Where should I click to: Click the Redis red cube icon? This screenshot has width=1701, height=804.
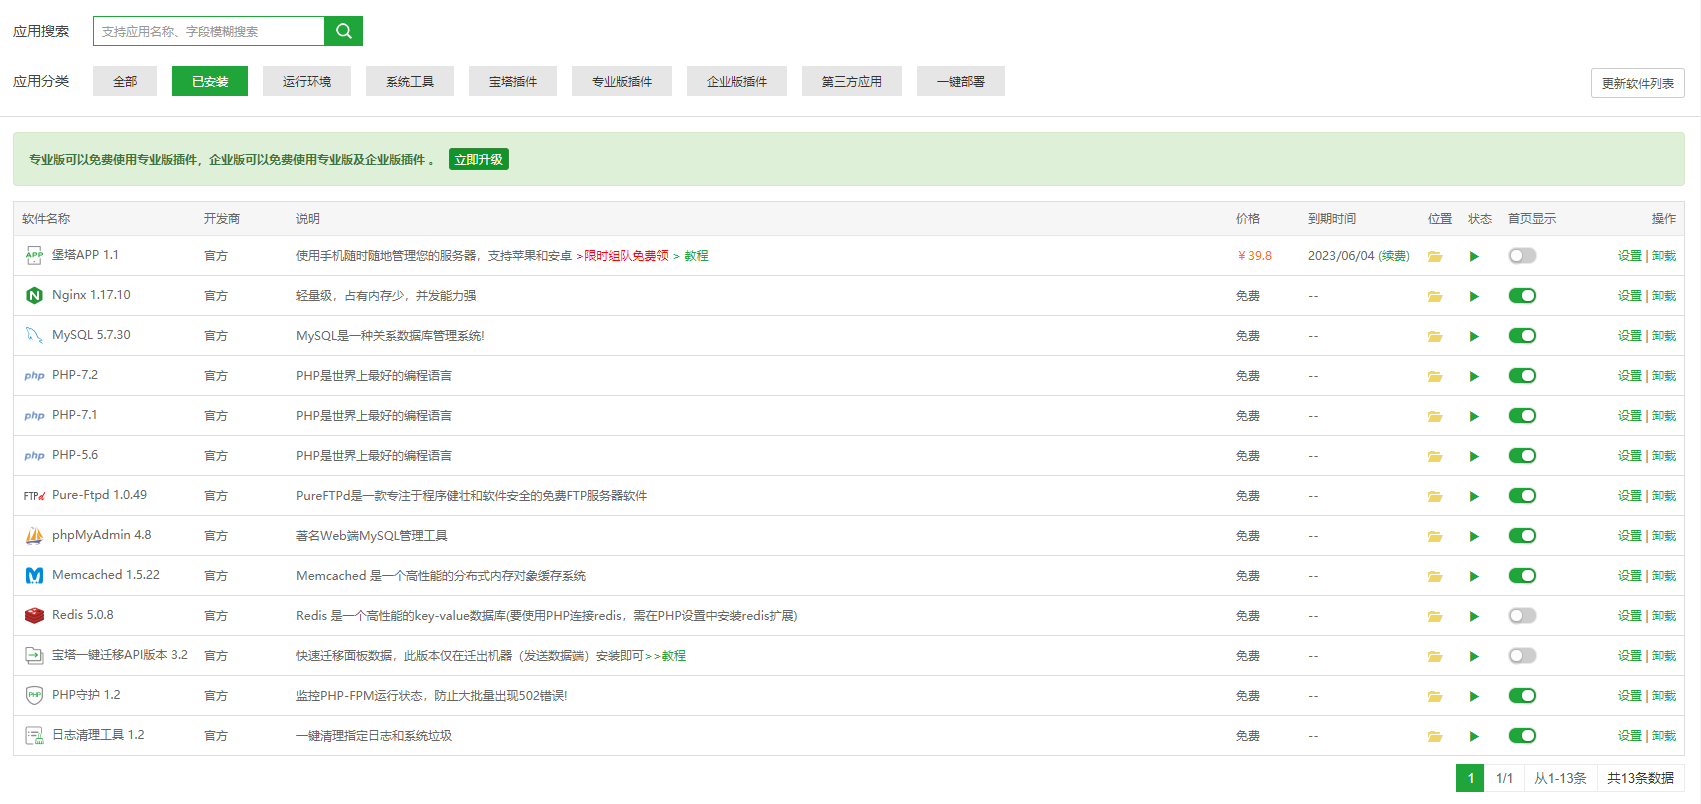34,615
